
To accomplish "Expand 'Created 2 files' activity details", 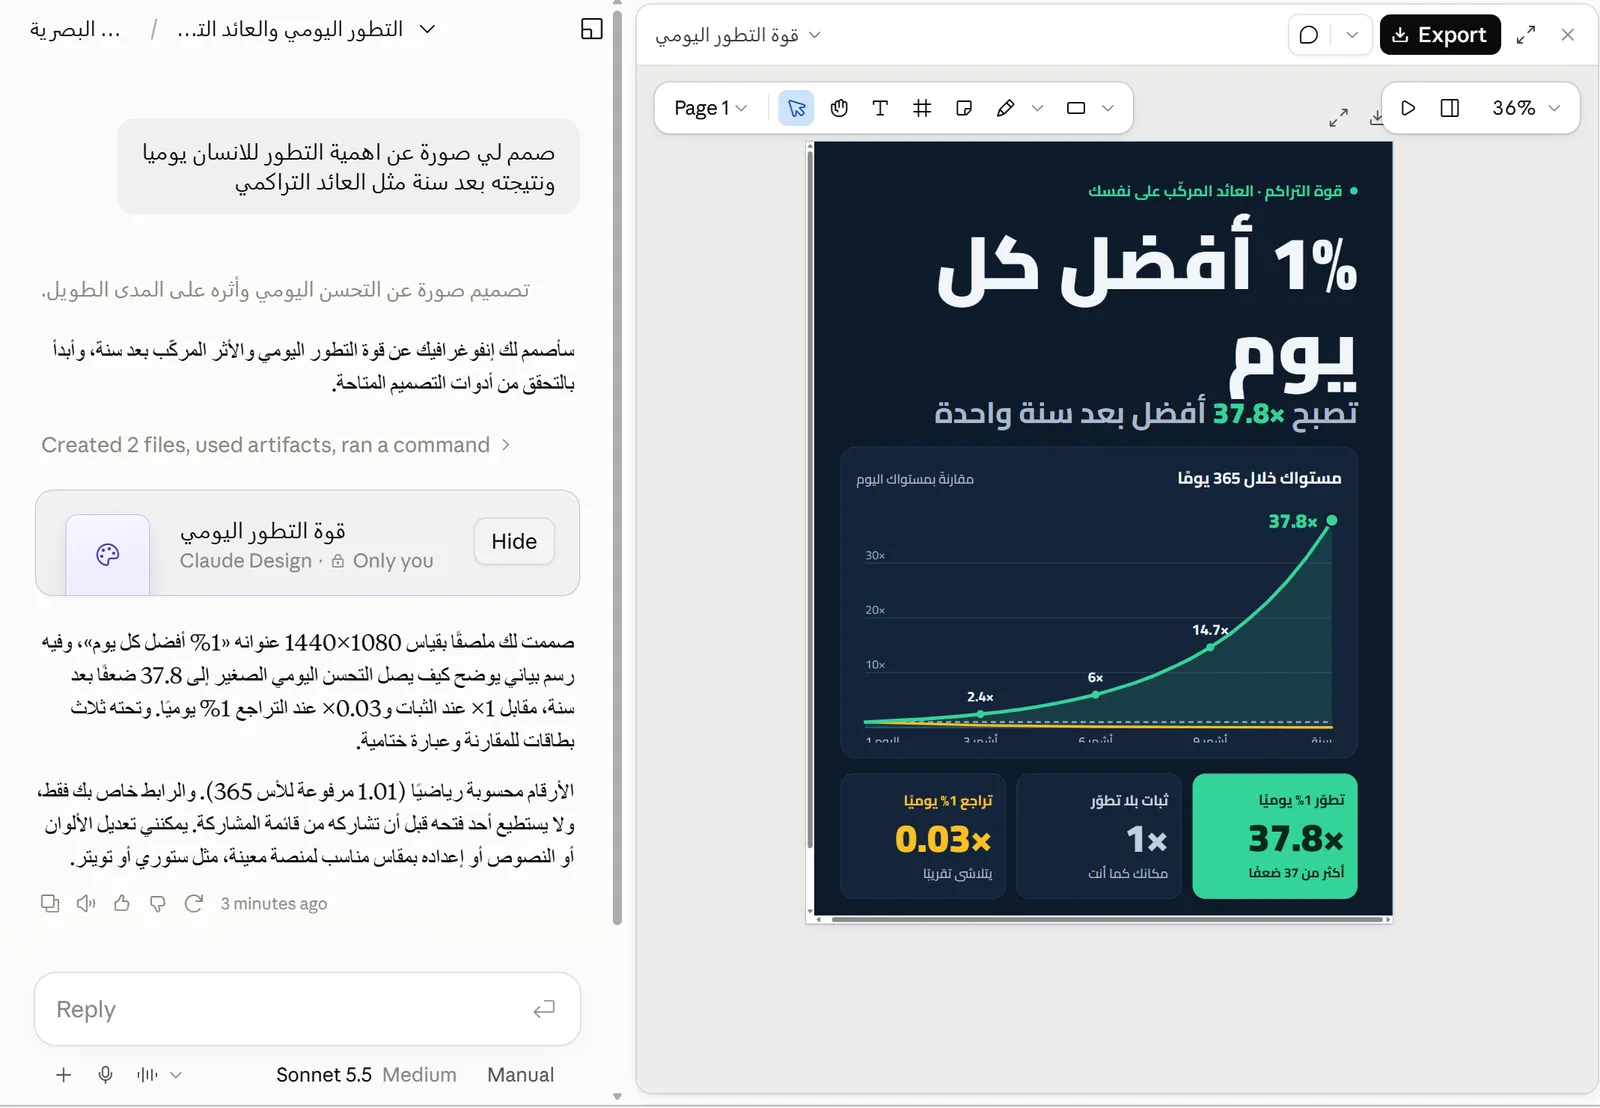I will click(276, 445).
